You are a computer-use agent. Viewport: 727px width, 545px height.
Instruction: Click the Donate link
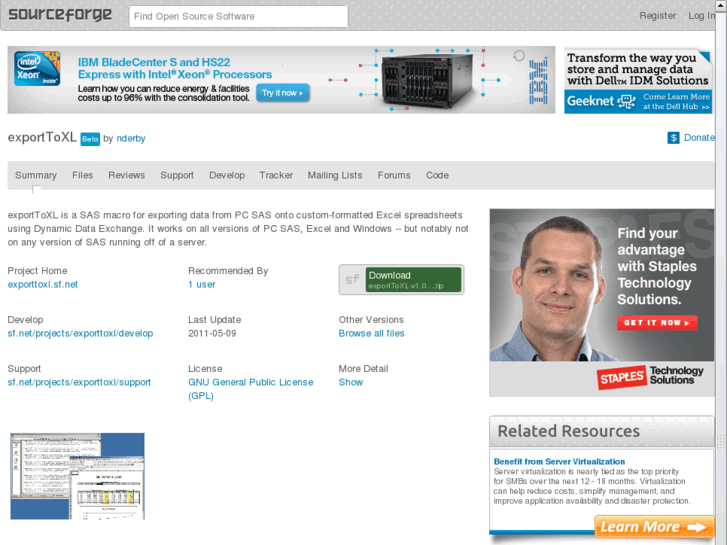(x=699, y=138)
